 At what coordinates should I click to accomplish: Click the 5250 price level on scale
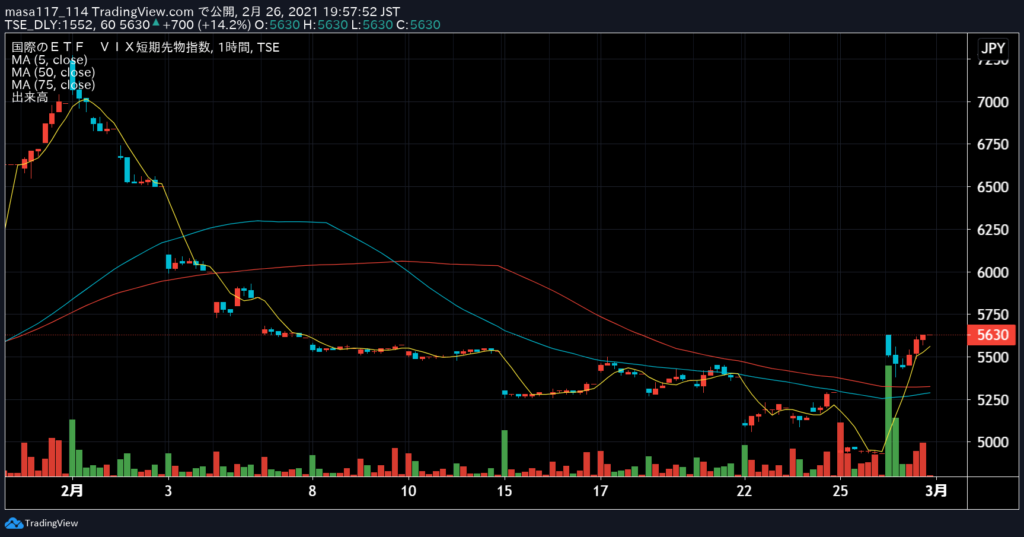(x=993, y=400)
